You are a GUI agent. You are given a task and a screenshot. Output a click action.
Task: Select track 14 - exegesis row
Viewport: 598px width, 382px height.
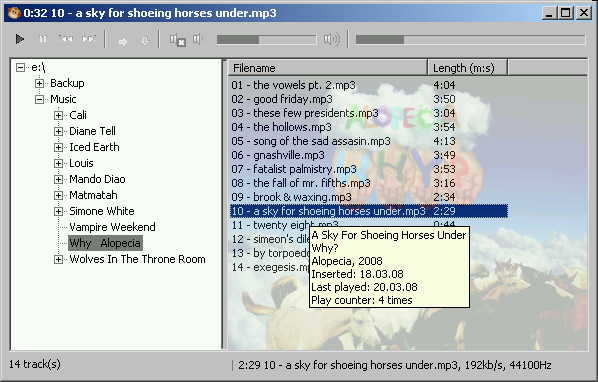pyautogui.click(x=270, y=267)
